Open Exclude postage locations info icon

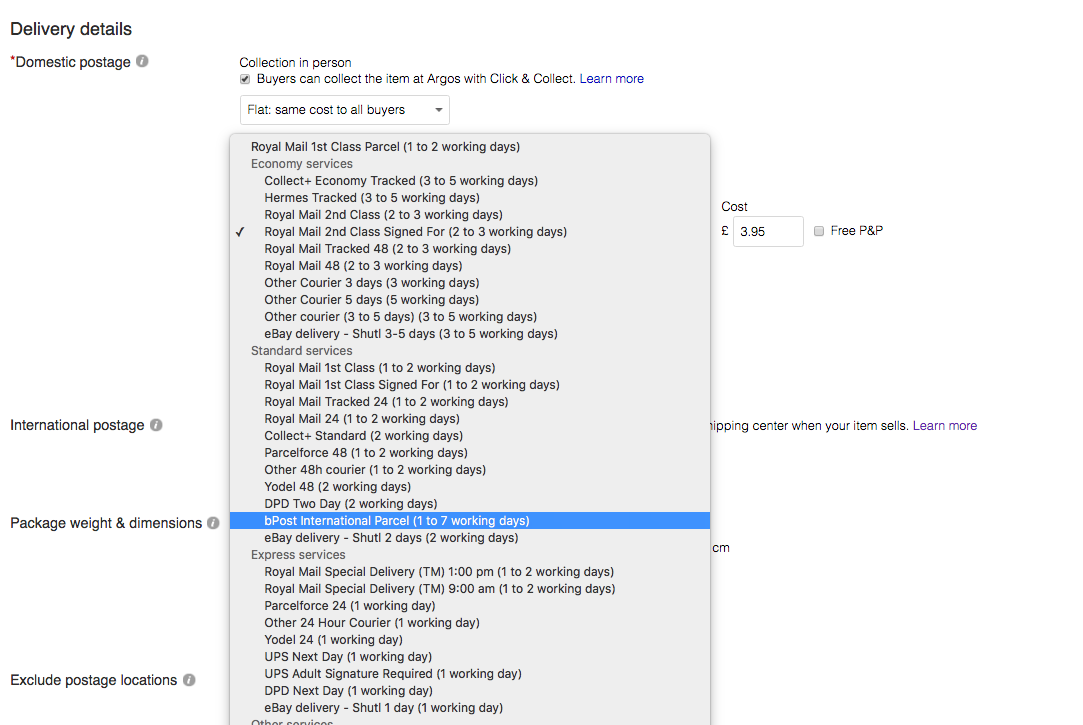tap(189, 679)
